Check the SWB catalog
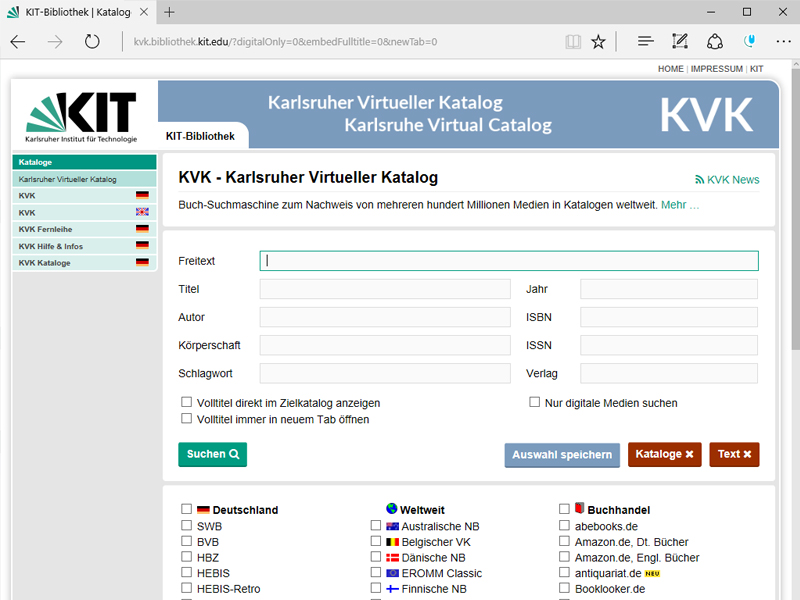800x600 pixels. point(187,525)
